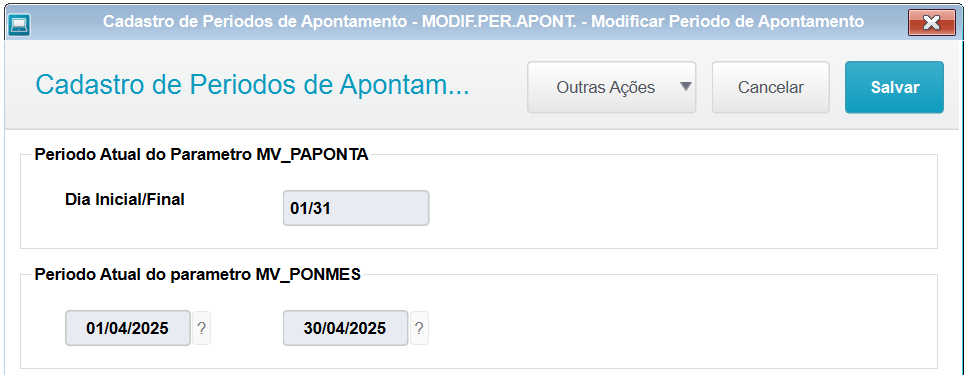Open help lookup beside the 30/04/2025 date
The width and height of the screenshot is (968, 375).
[419, 328]
